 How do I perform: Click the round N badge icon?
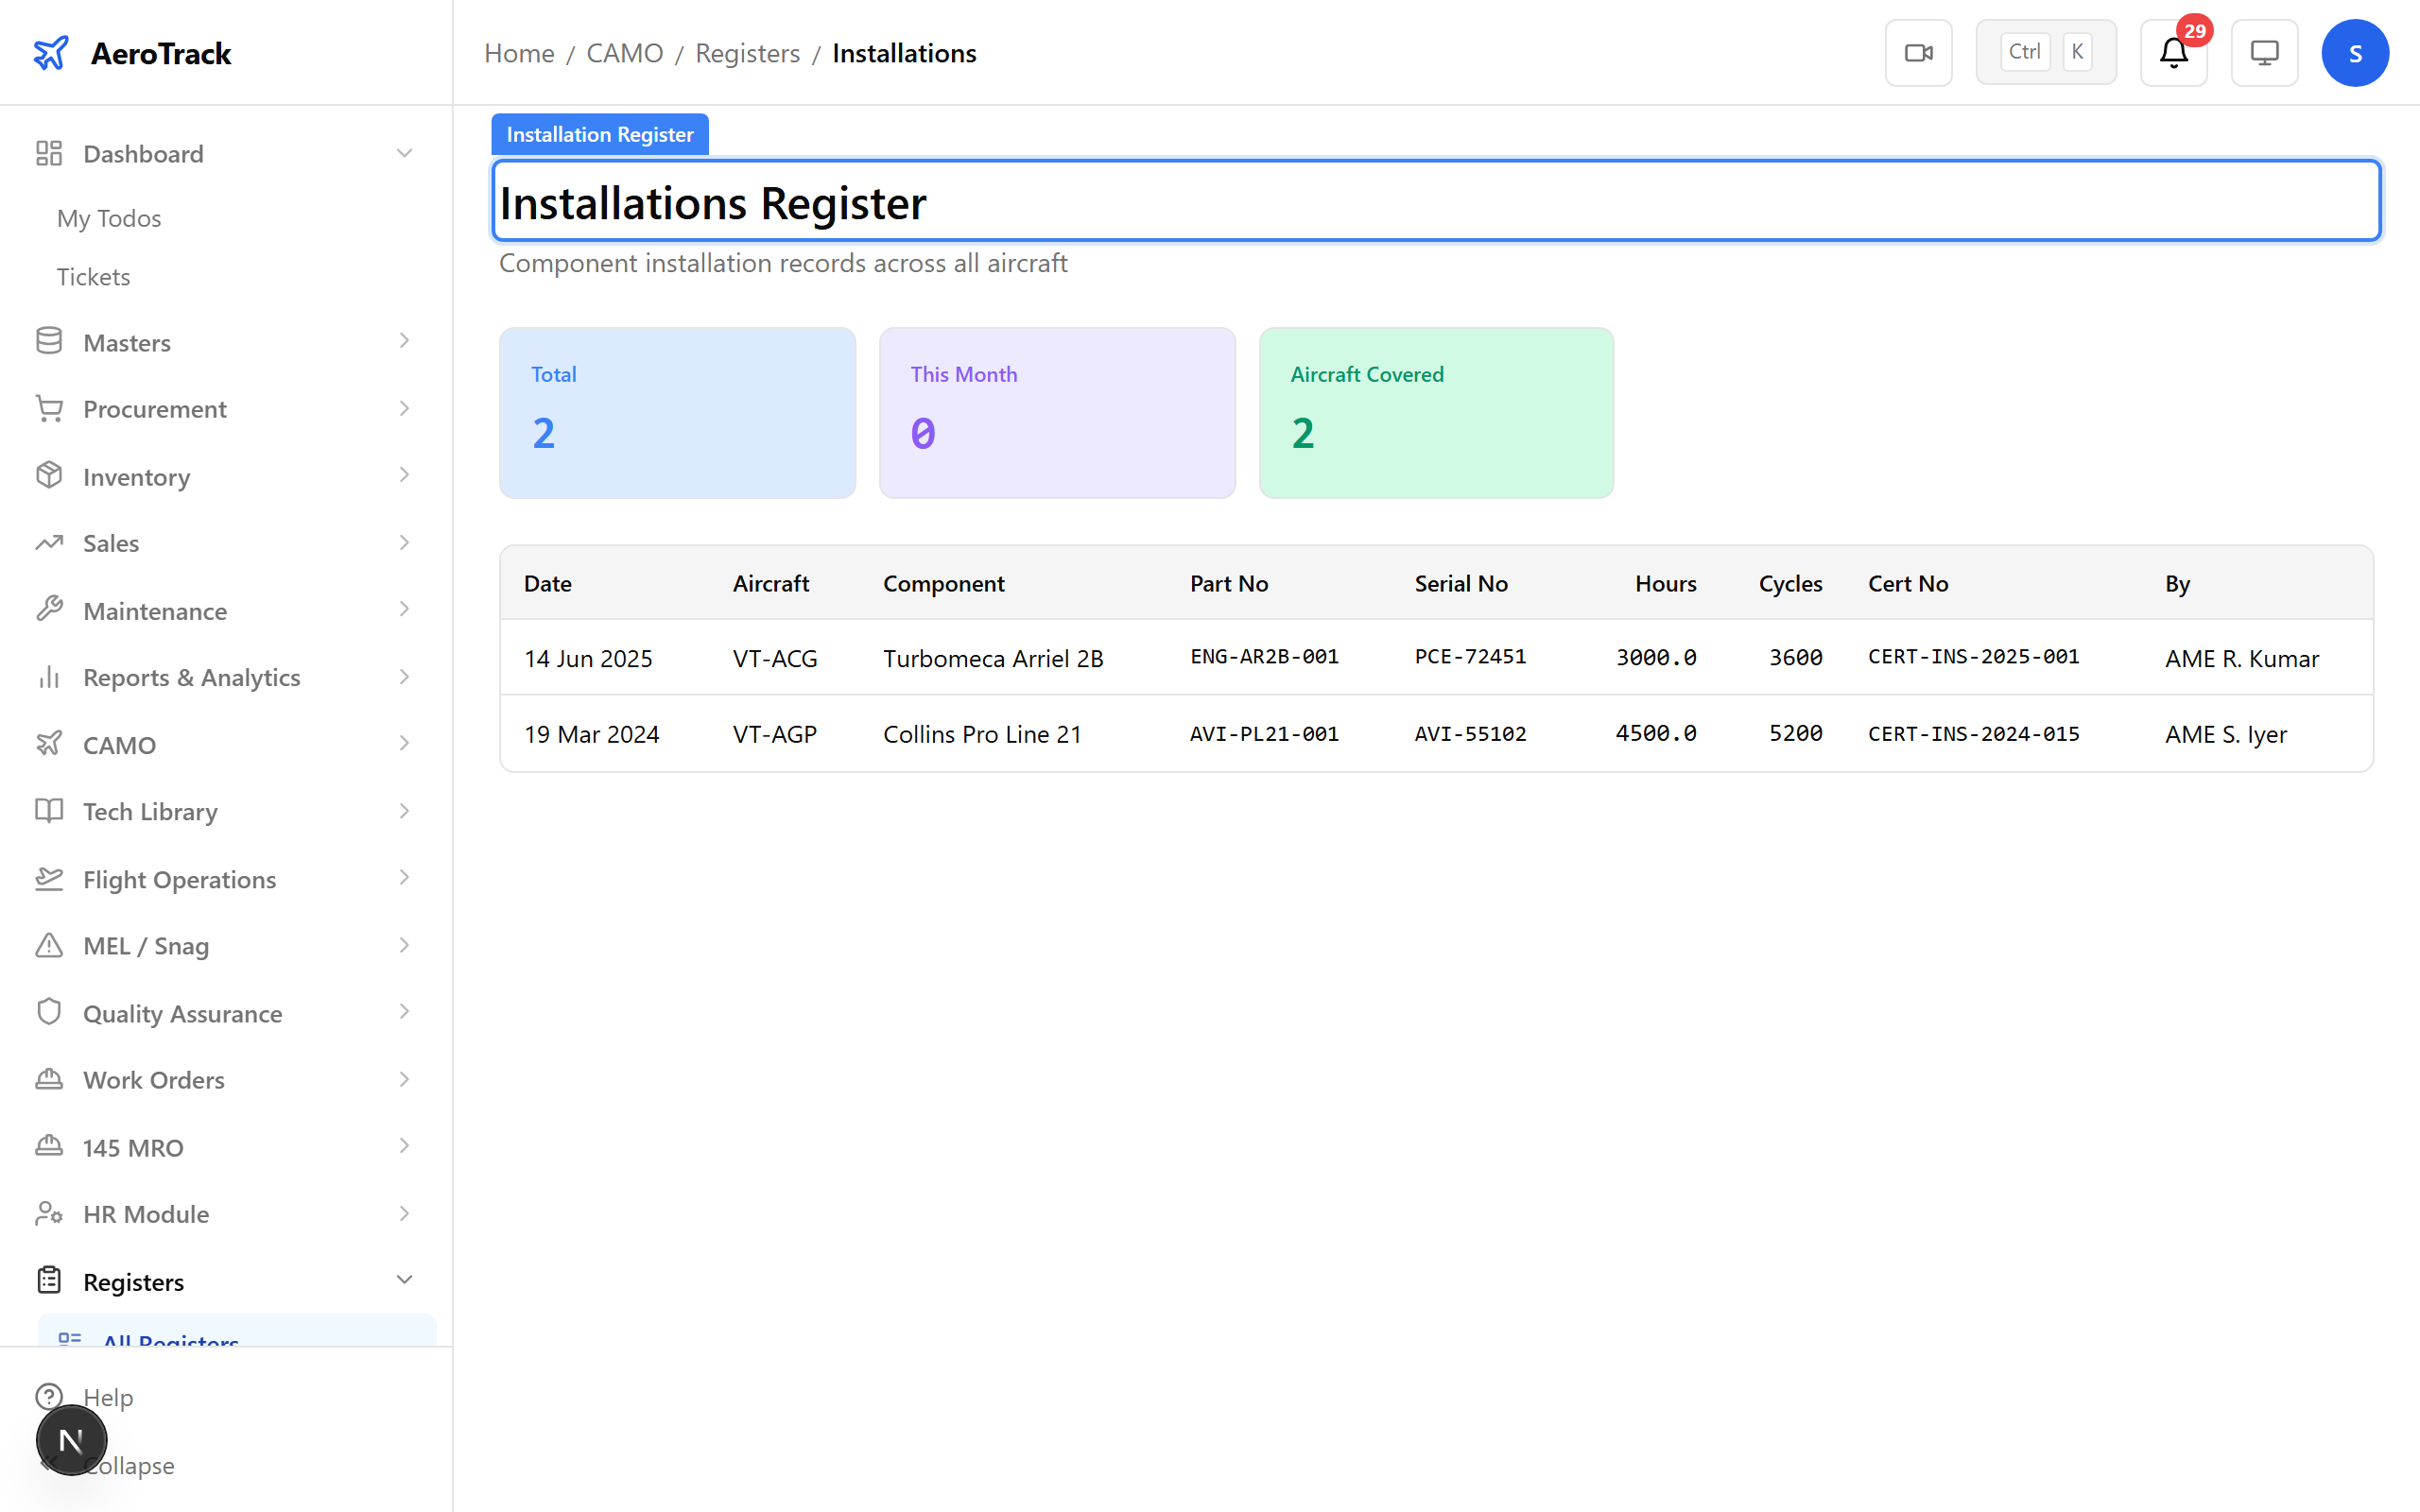71,1440
